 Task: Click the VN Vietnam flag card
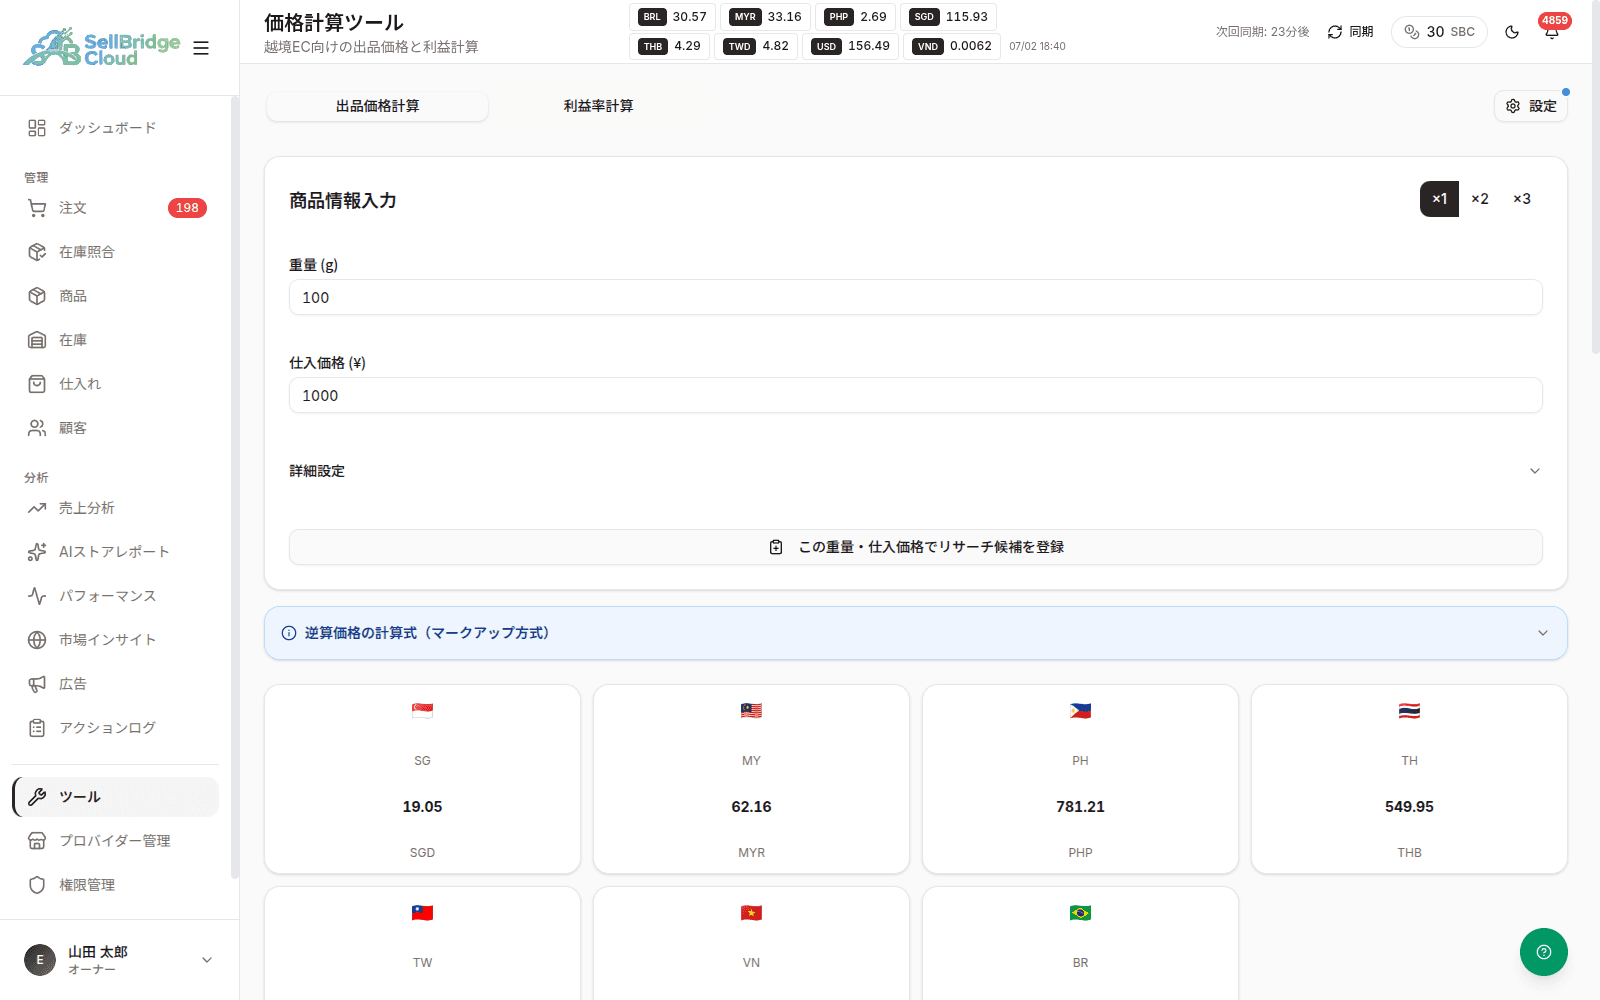[x=751, y=943]
